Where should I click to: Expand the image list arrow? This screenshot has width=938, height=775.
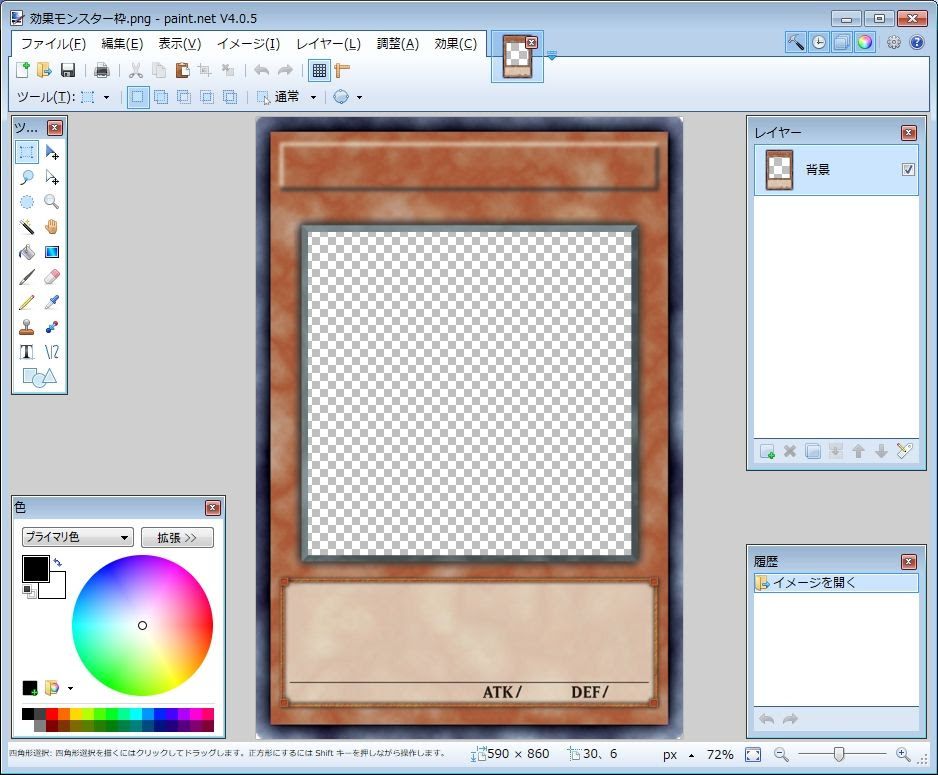tap(552, 56)
